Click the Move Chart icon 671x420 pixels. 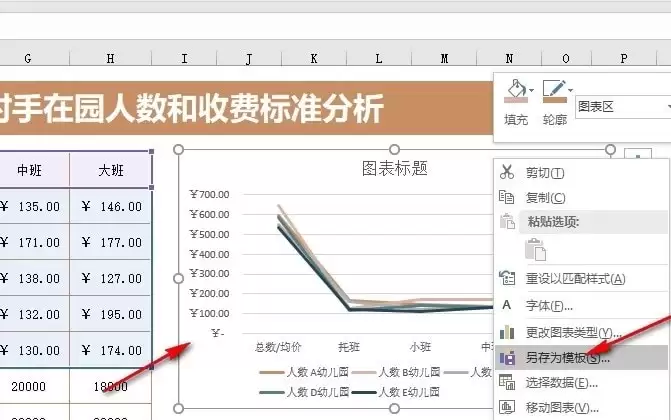coord(507,407)
